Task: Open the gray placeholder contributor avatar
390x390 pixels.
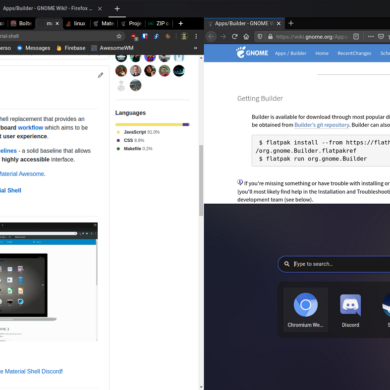Action: [x=121, y=85]
